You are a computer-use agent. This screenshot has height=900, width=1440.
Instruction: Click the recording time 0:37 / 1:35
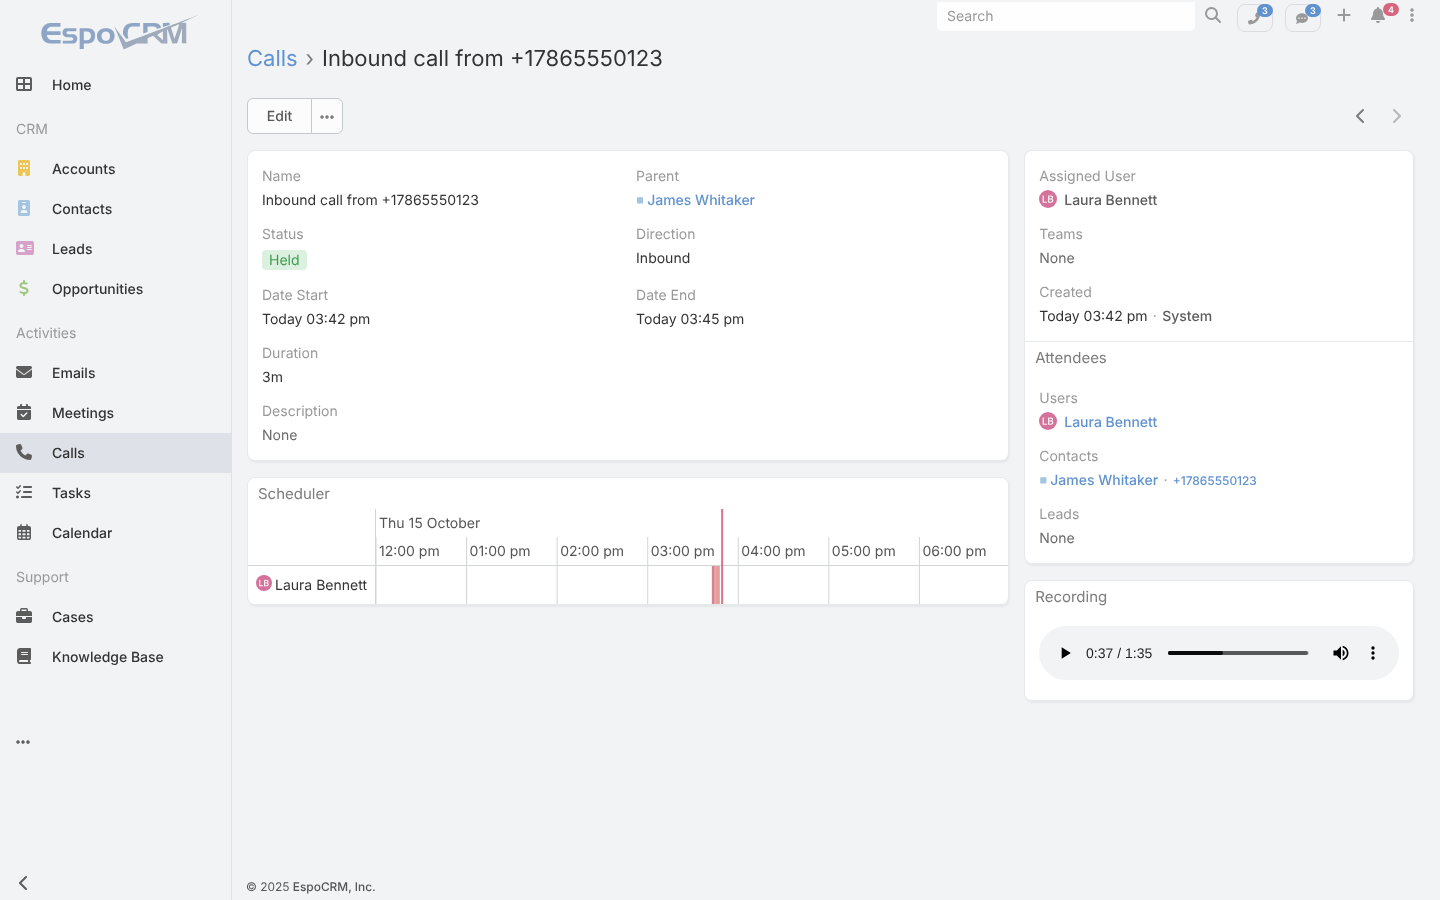point(1119,653)
